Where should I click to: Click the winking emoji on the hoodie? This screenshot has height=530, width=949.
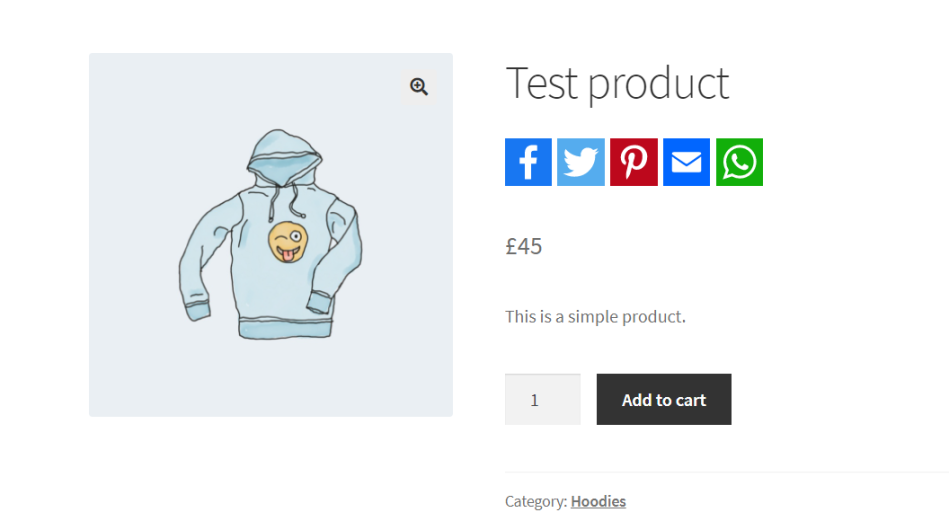[x=288, y=242]
